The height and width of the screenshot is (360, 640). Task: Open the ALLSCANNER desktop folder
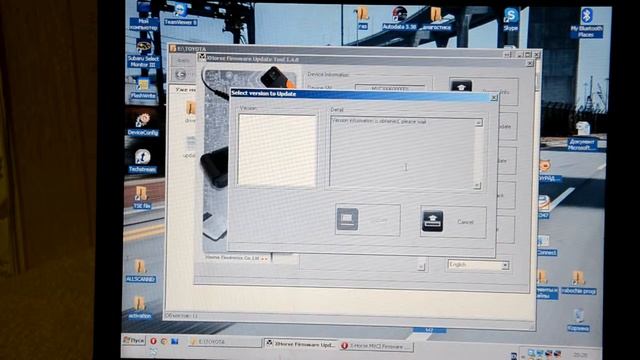click(140, 271)
